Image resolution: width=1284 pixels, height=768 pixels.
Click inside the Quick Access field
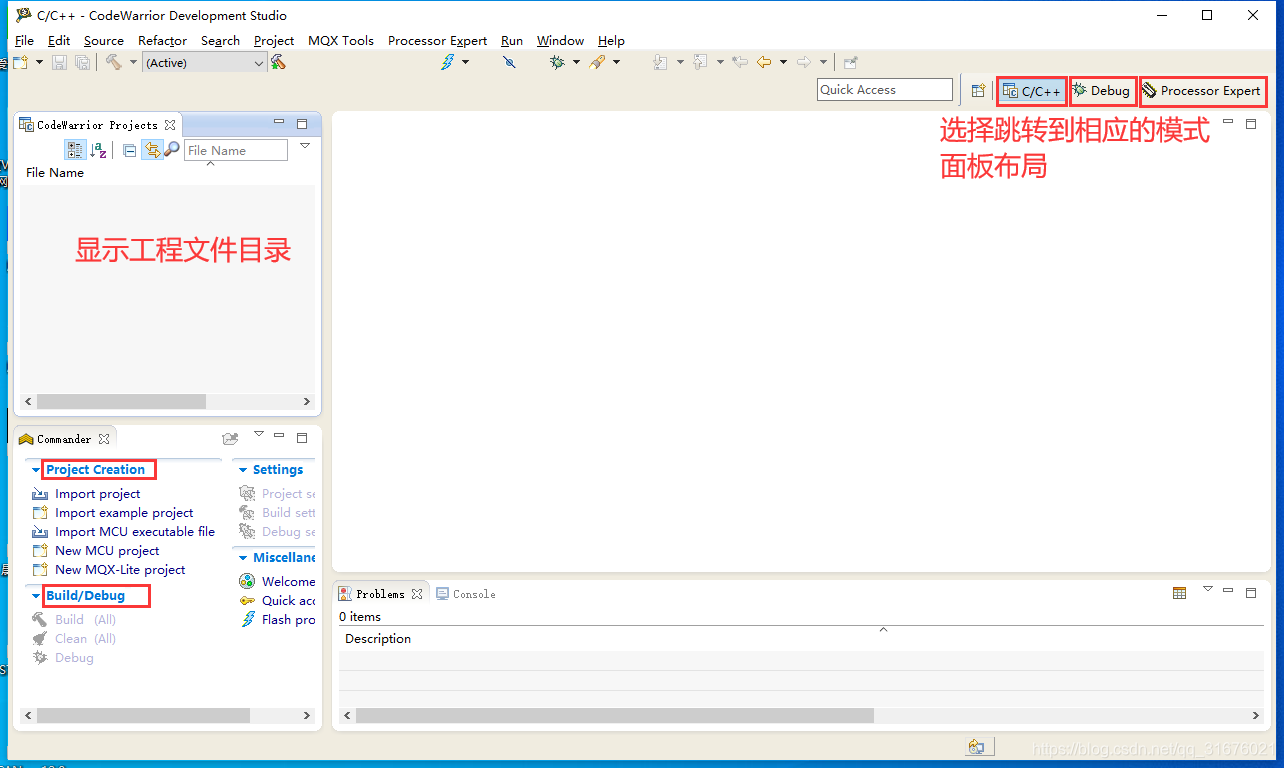[884, 89]
